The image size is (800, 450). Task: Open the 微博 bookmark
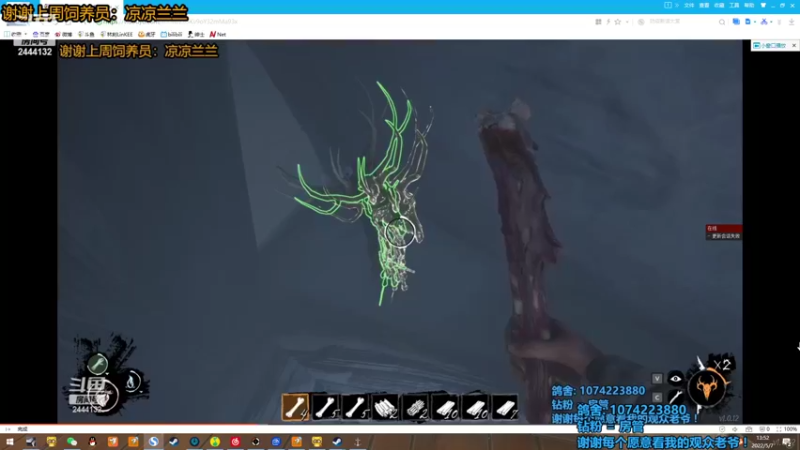[64, 34]
